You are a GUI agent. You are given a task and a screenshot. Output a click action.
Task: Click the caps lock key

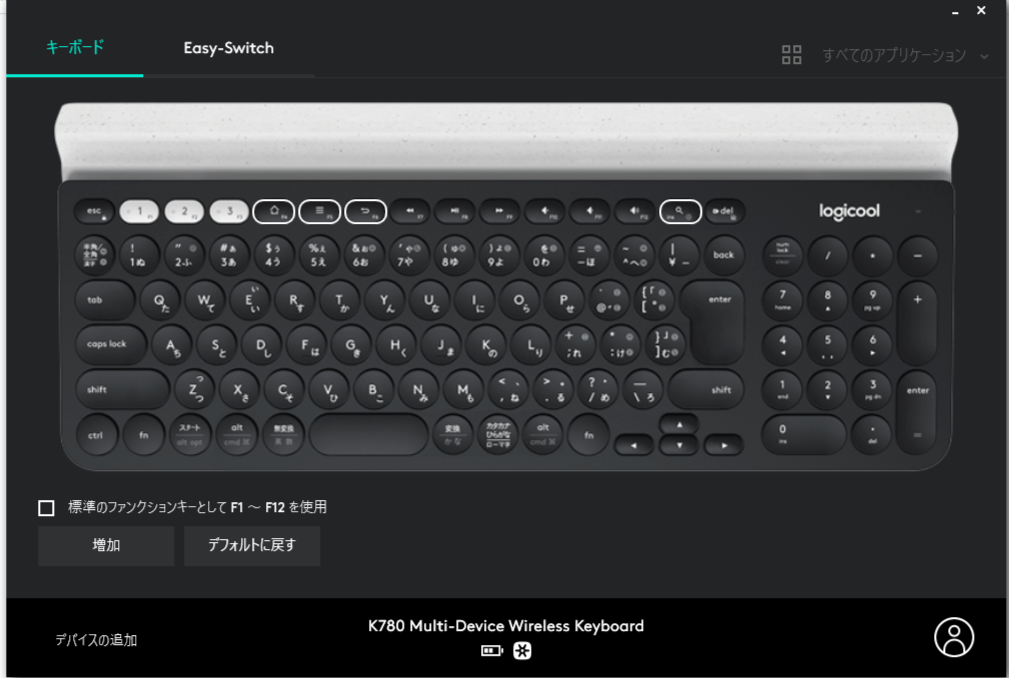(x=111, y=345)
